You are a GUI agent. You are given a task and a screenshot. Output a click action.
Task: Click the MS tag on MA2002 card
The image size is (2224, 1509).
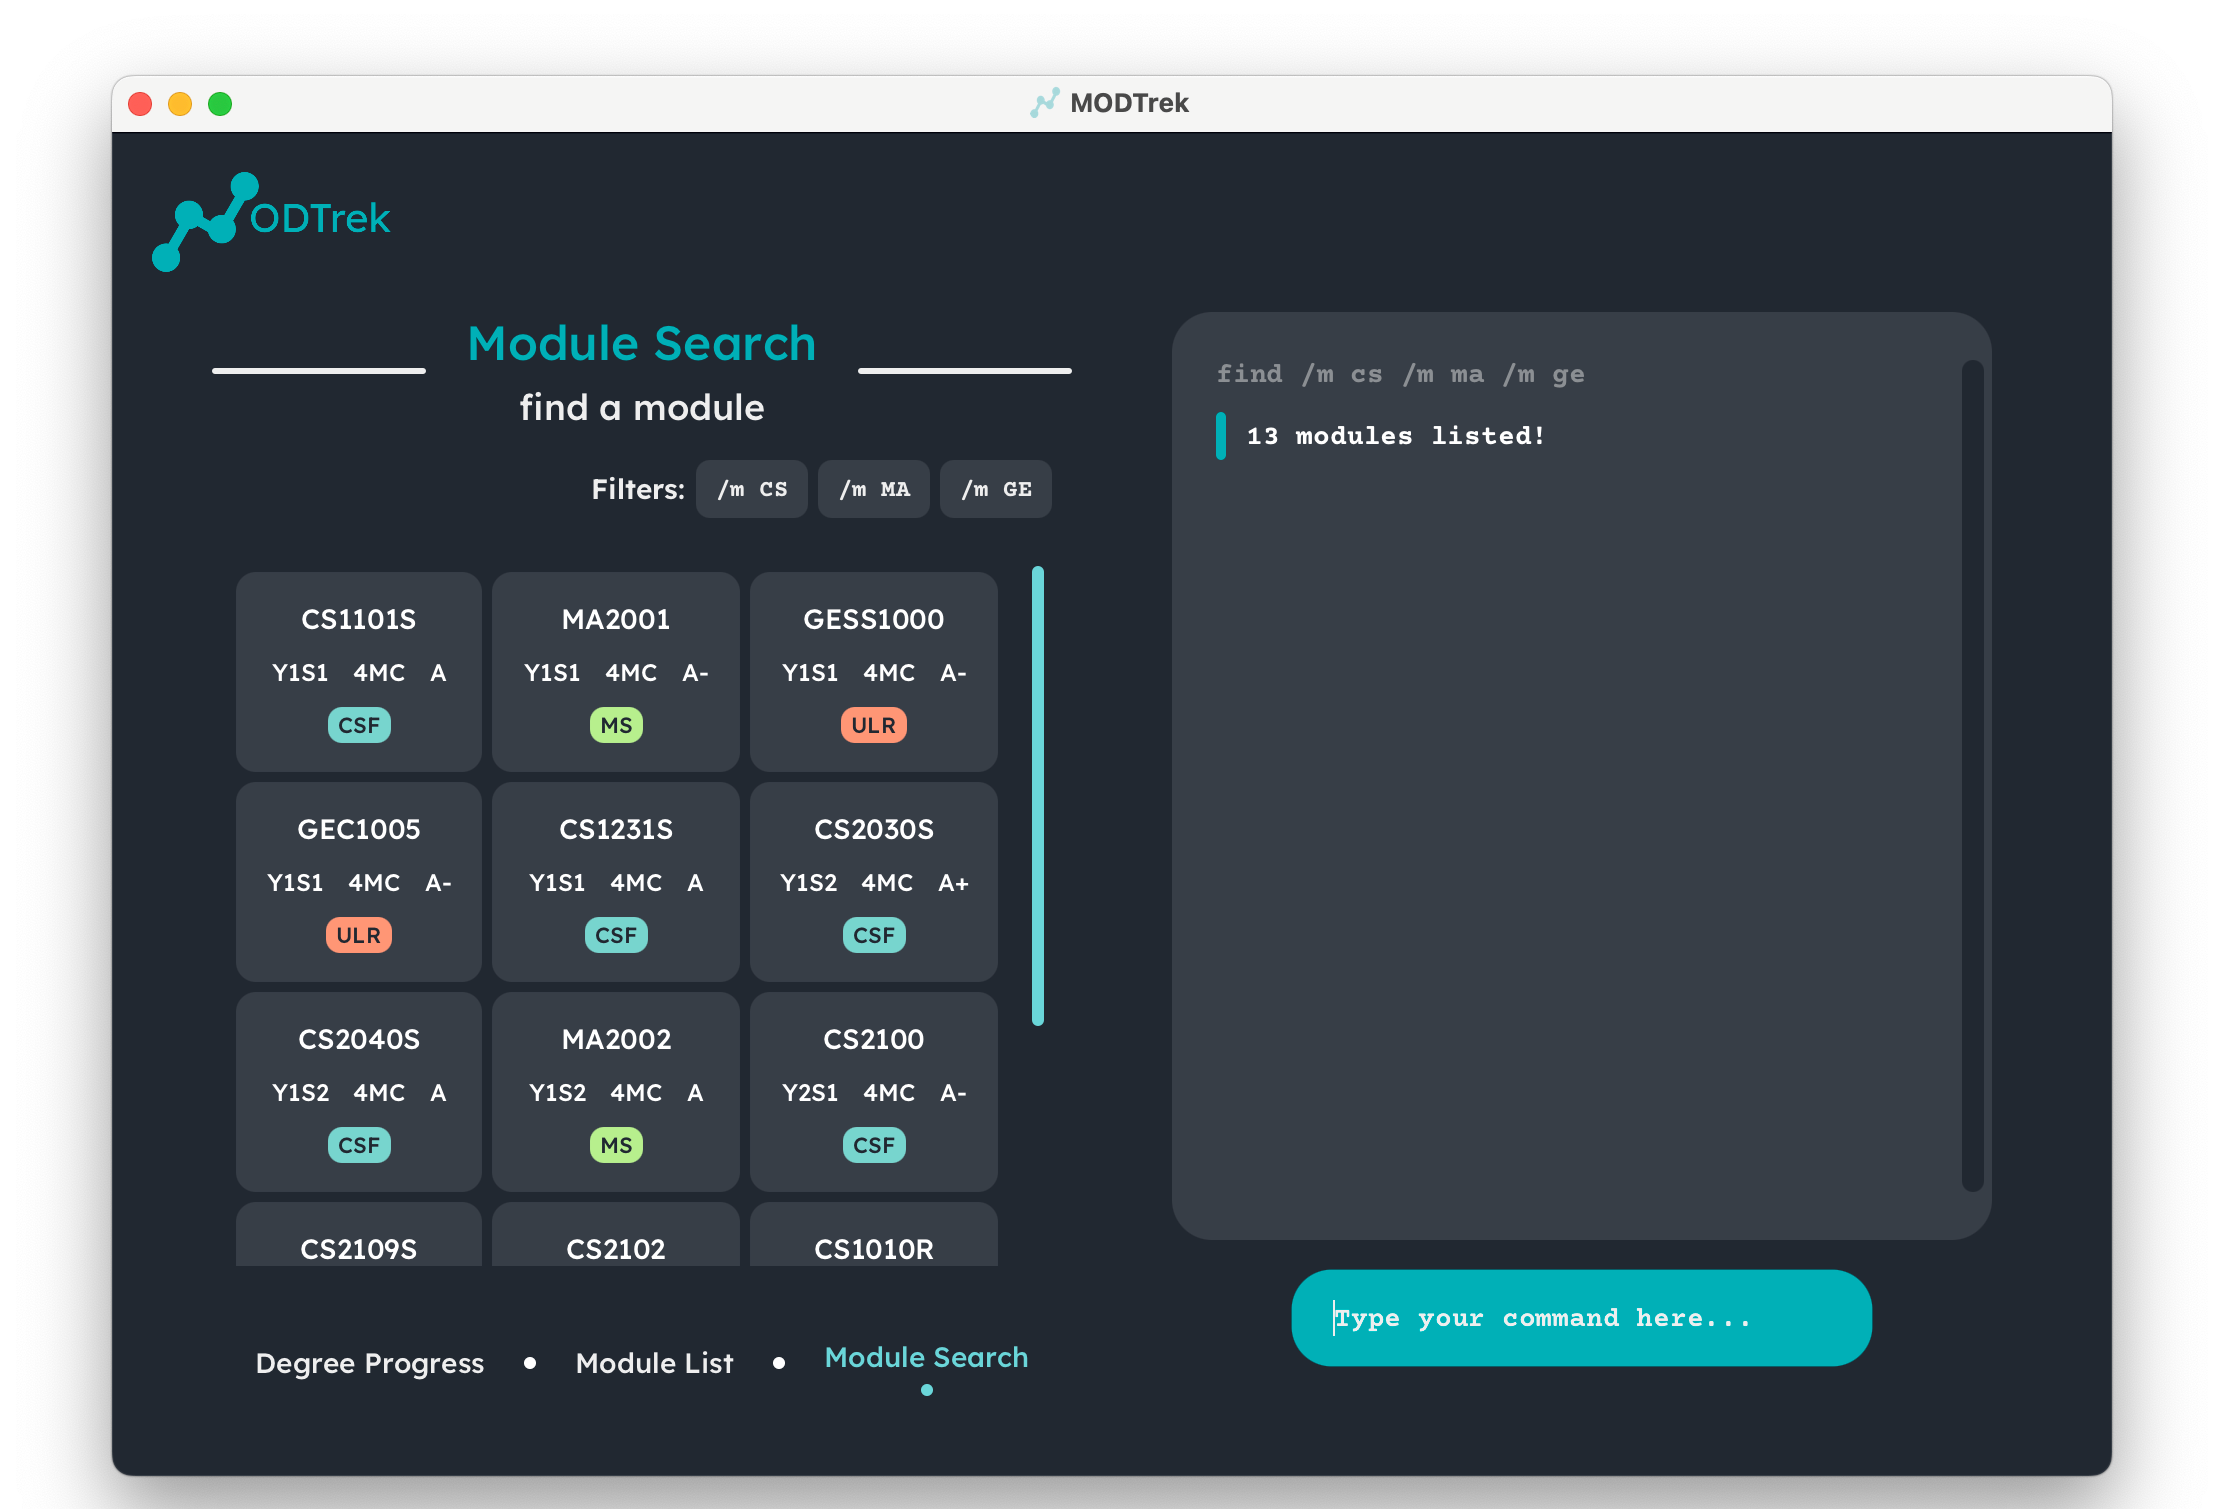[x=616, y=1145]
